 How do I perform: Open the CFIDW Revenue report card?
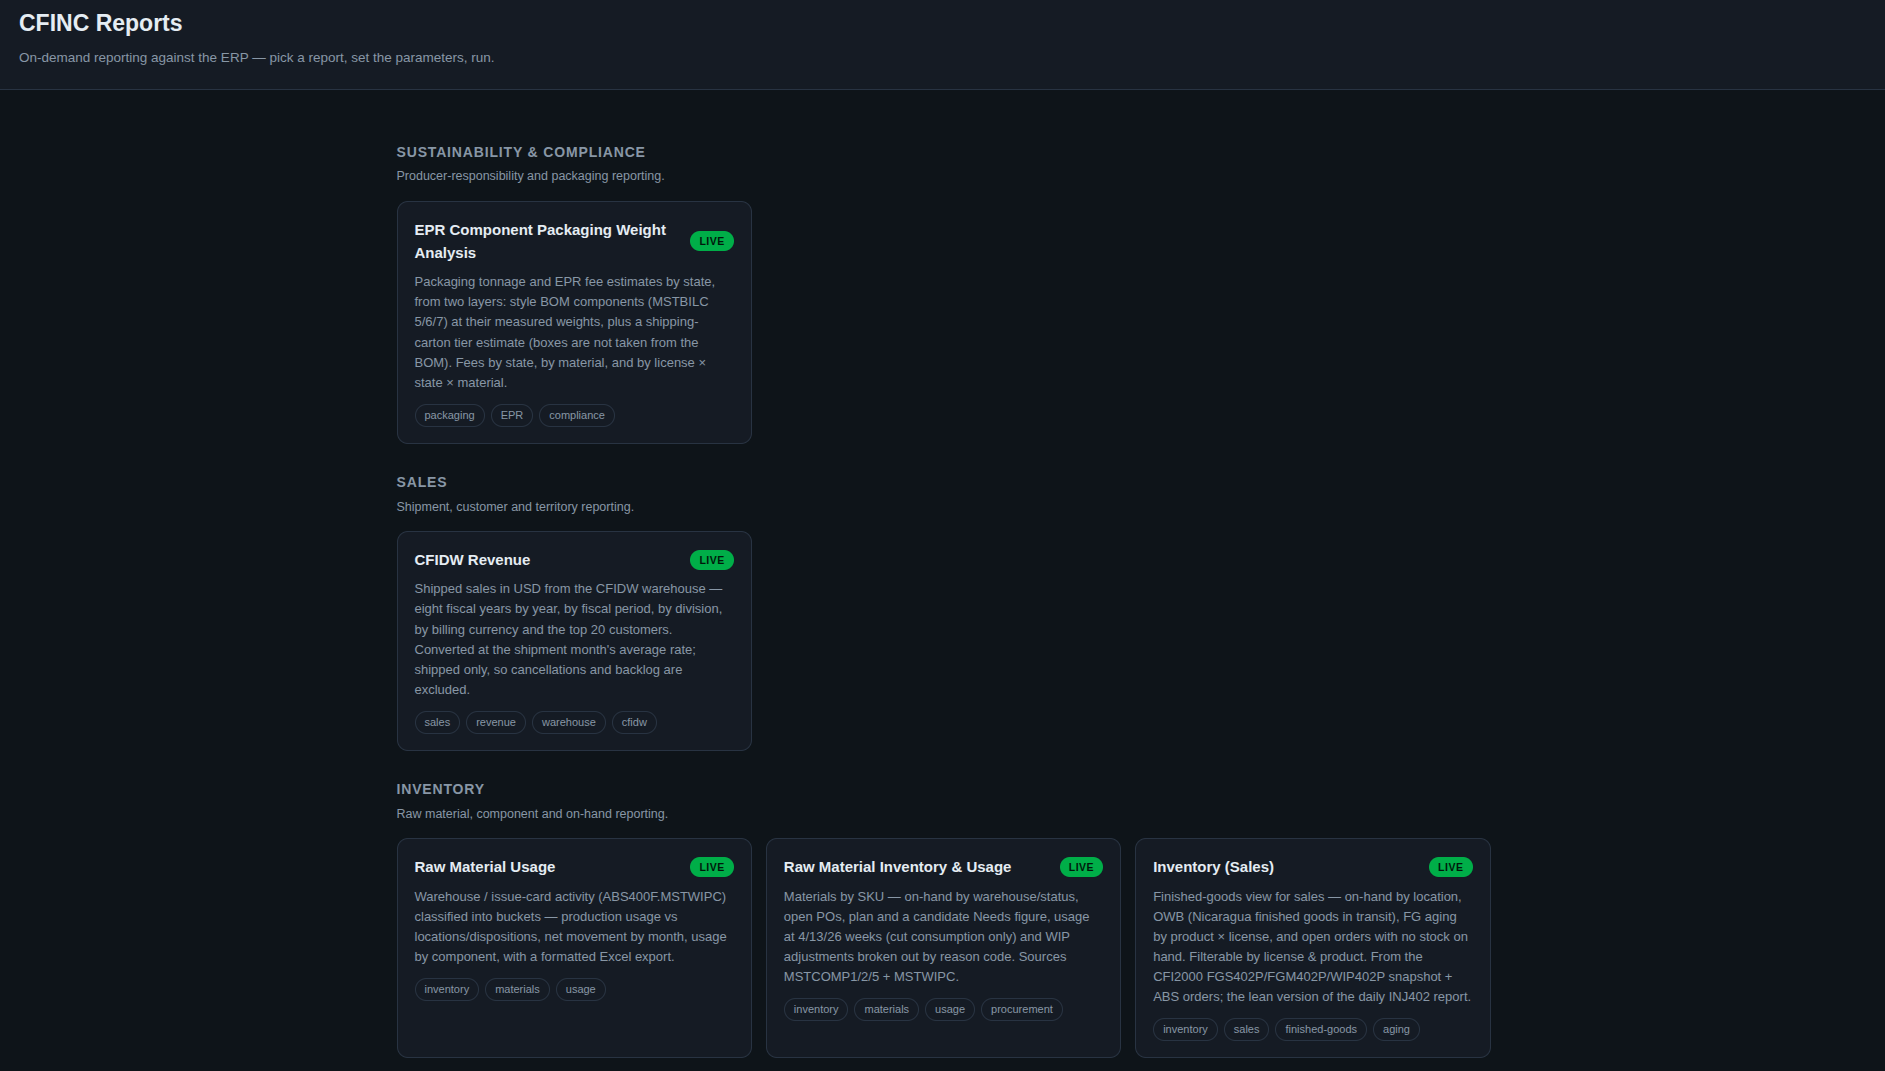pos(574,641)
